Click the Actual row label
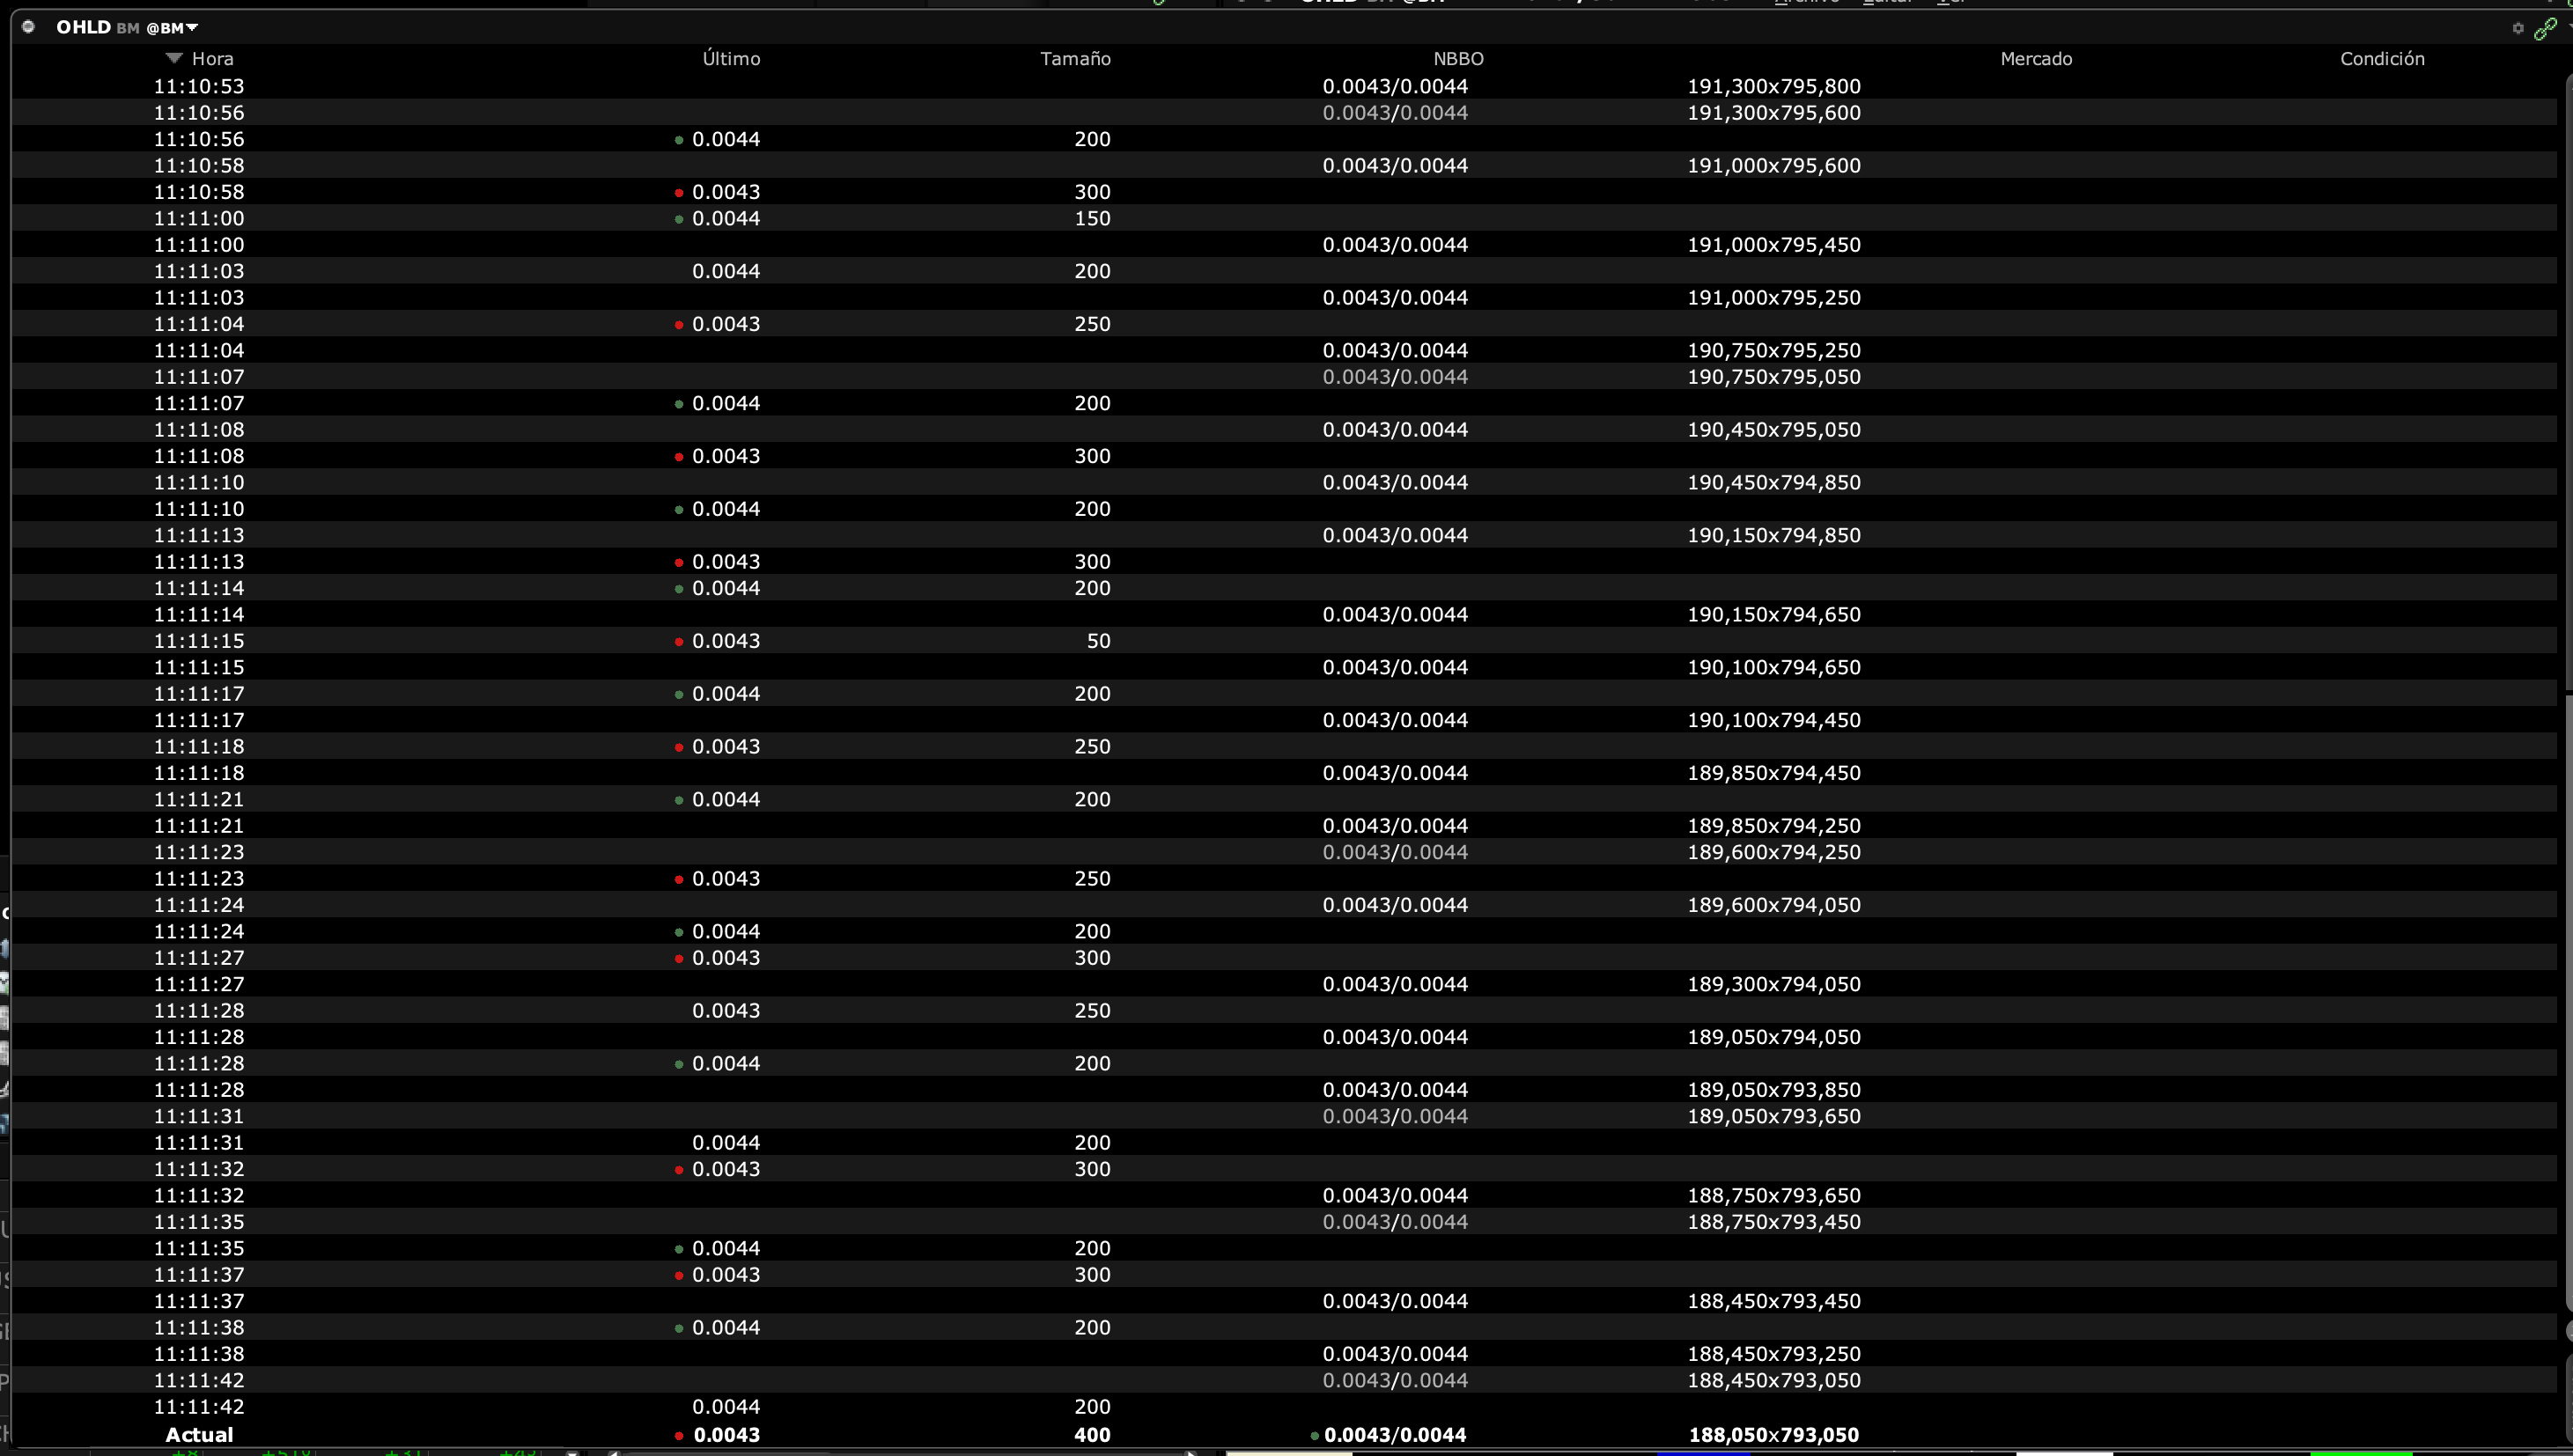 [x=199, y=1435]
